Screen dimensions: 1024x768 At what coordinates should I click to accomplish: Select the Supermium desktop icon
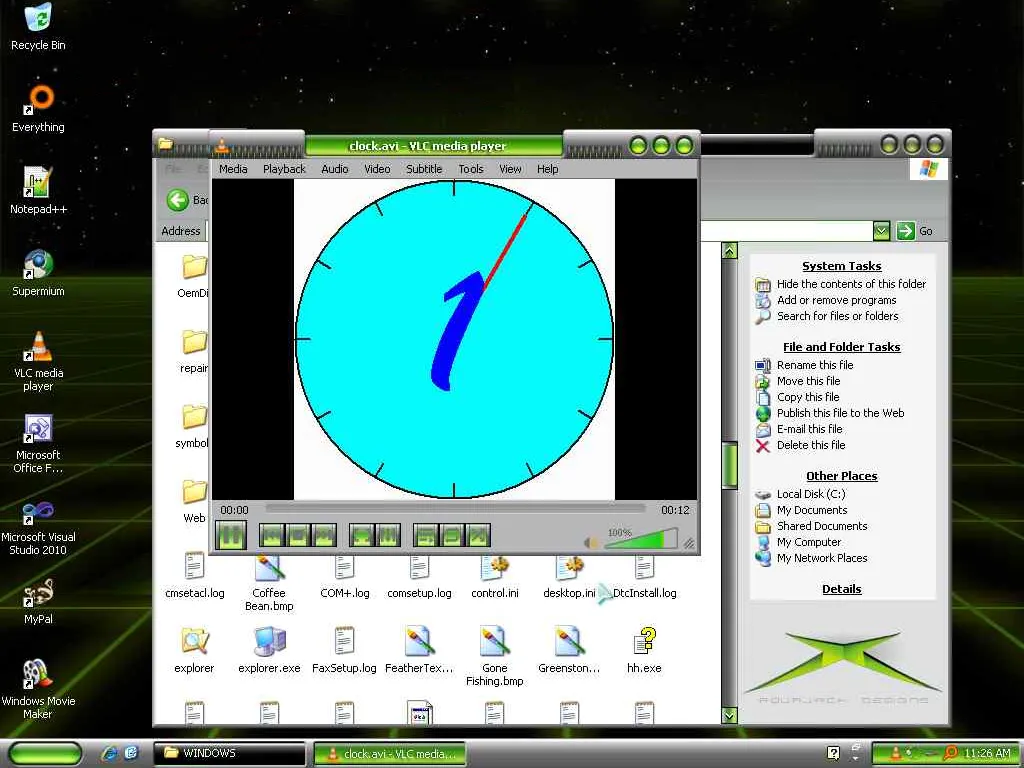tap(39, 273)
